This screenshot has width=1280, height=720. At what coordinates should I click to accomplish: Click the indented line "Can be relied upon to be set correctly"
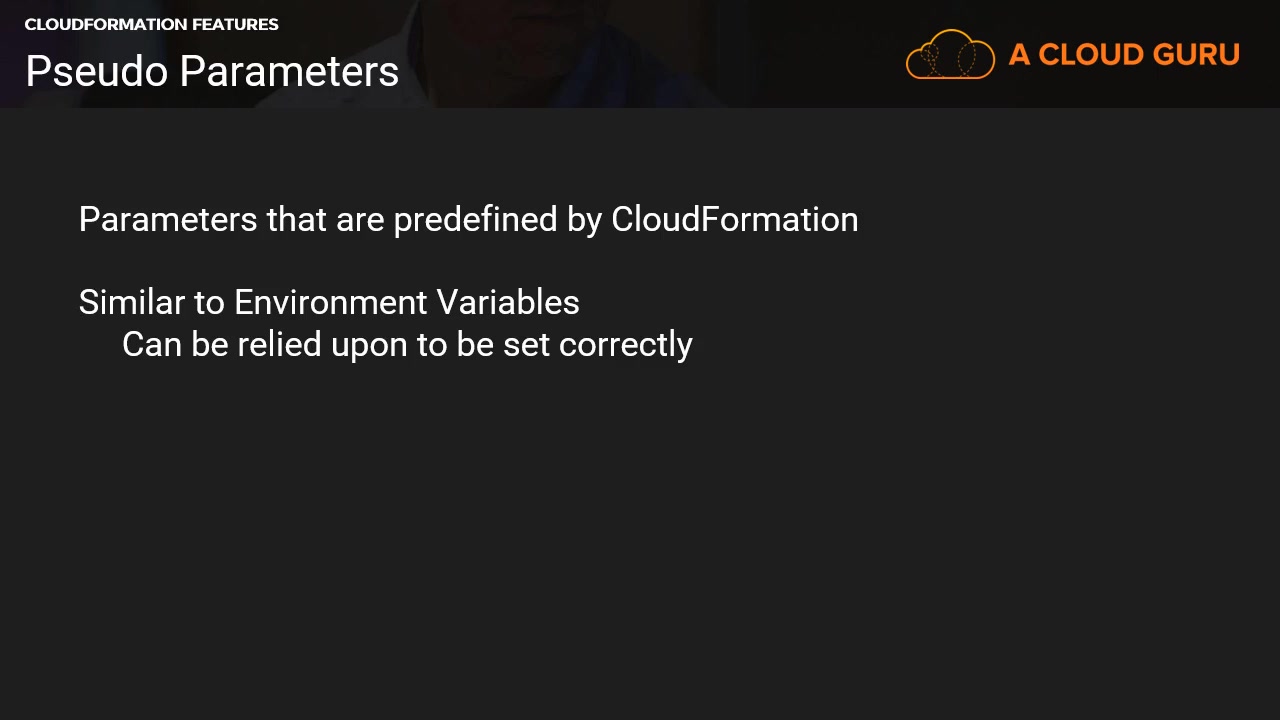coord(407,345)
